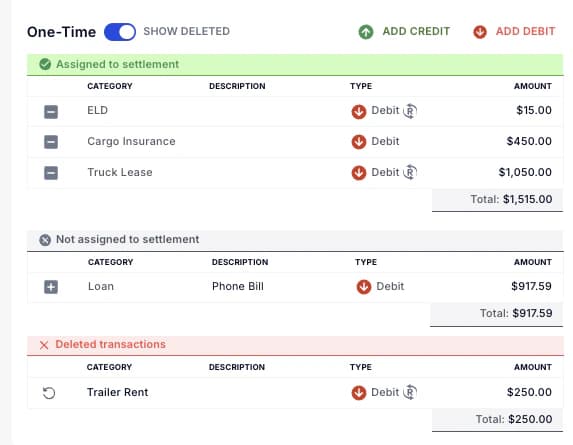Select the Truck Lease category cell
573x445 pixels.
[120, 172]
